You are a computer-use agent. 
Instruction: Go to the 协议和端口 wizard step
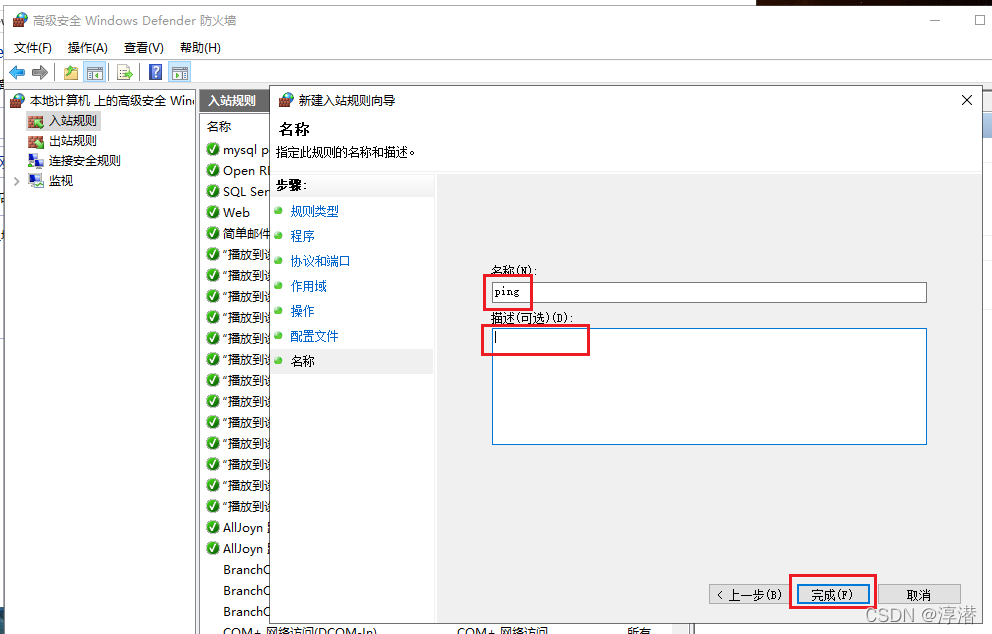tap(320, 261)
